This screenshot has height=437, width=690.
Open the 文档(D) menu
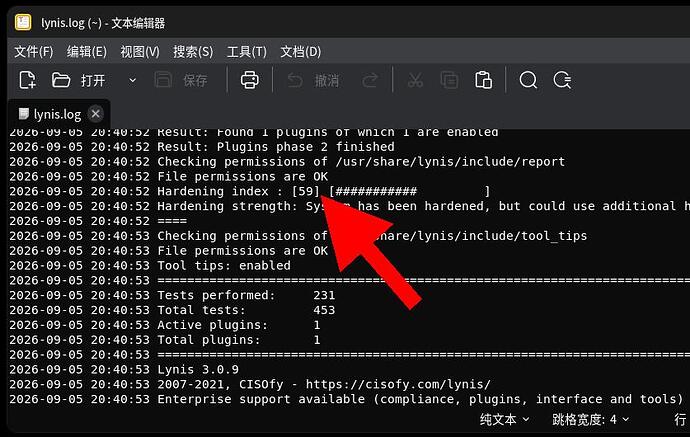click(301, 51)
